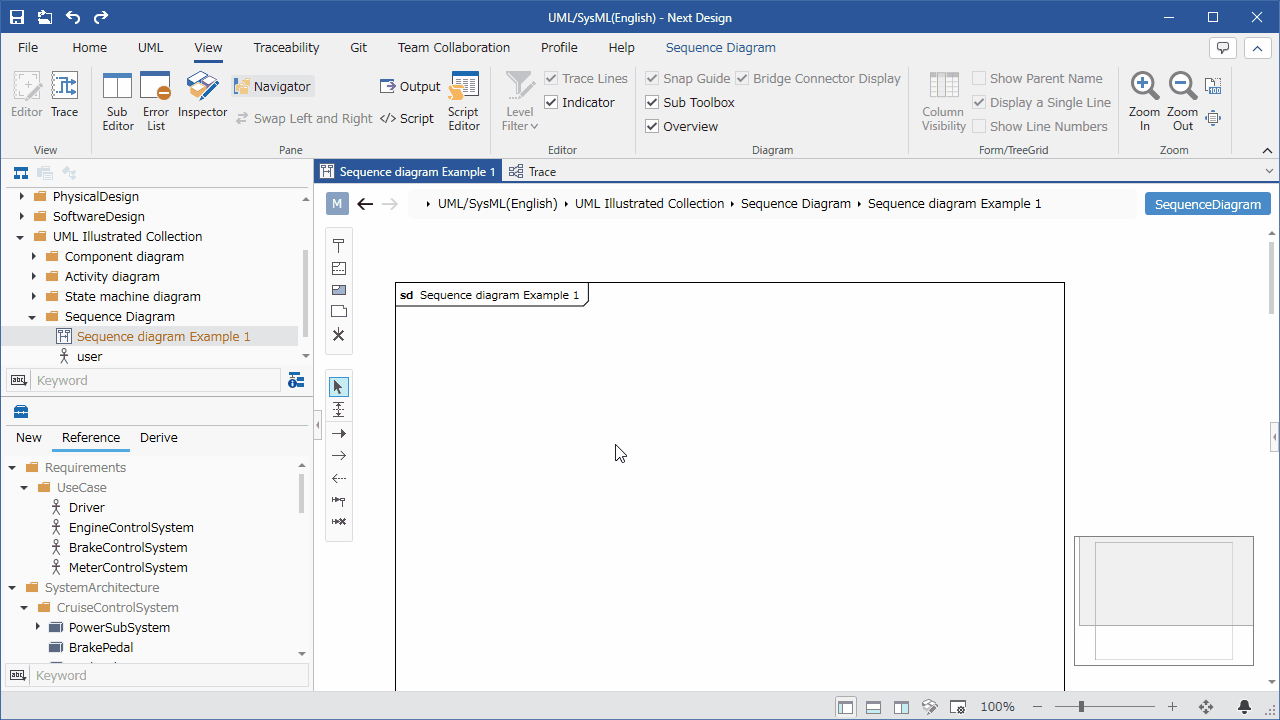This screenshot has height=720, width=1280.
Task: Select the create message tool
Action: pos(339,500)
